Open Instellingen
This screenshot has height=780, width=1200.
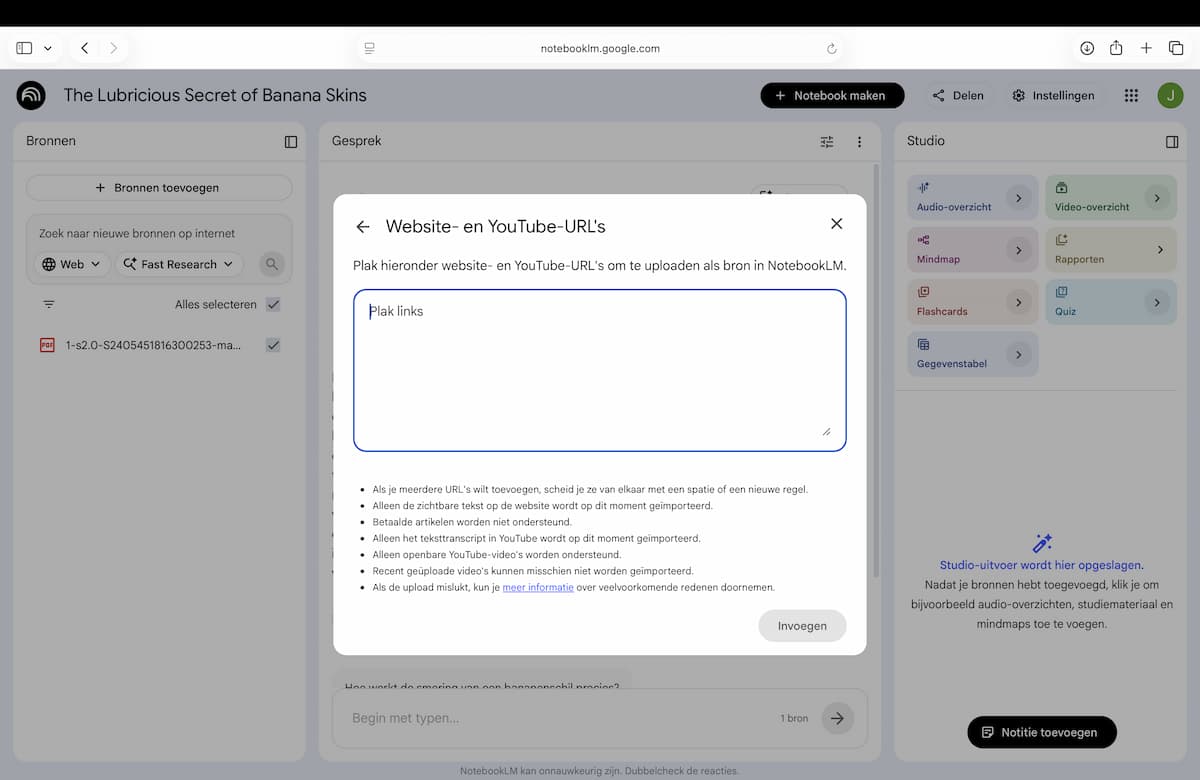coord(1053,96)
